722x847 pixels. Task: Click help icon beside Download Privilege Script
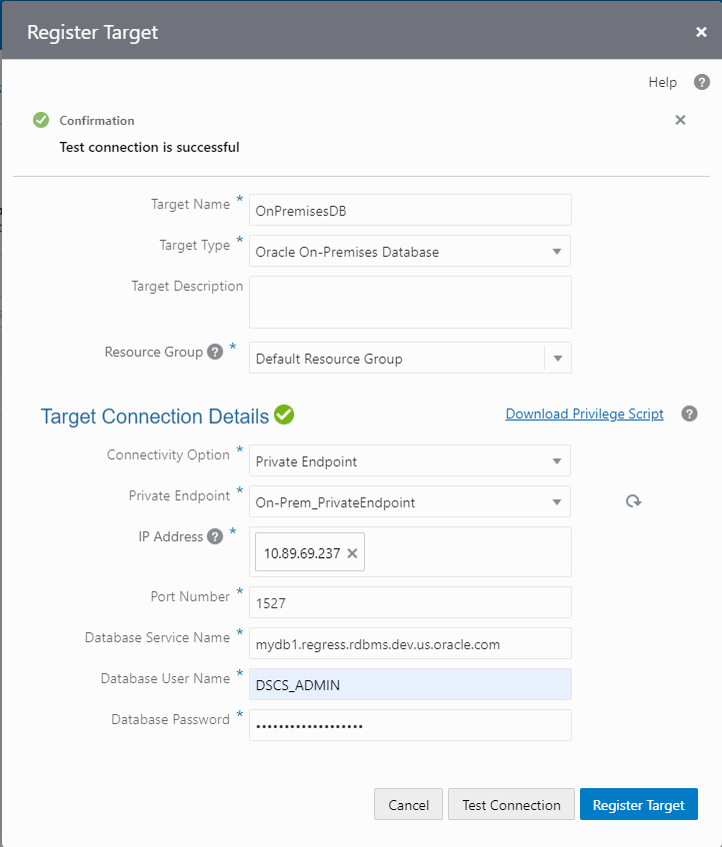[689, 414]
